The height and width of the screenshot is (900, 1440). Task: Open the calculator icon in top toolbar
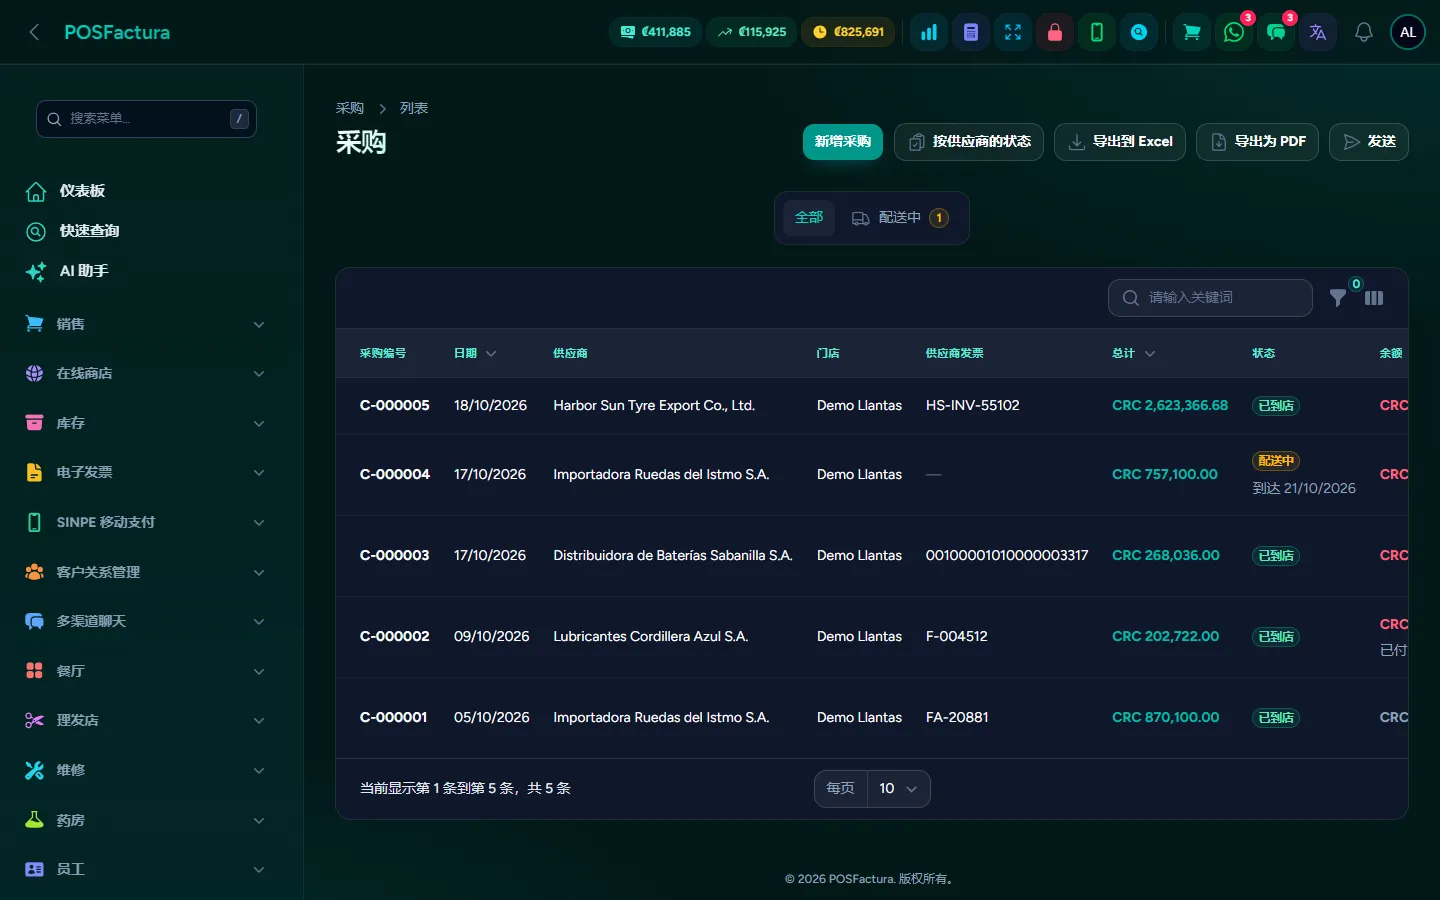click(x=971, y=32)
